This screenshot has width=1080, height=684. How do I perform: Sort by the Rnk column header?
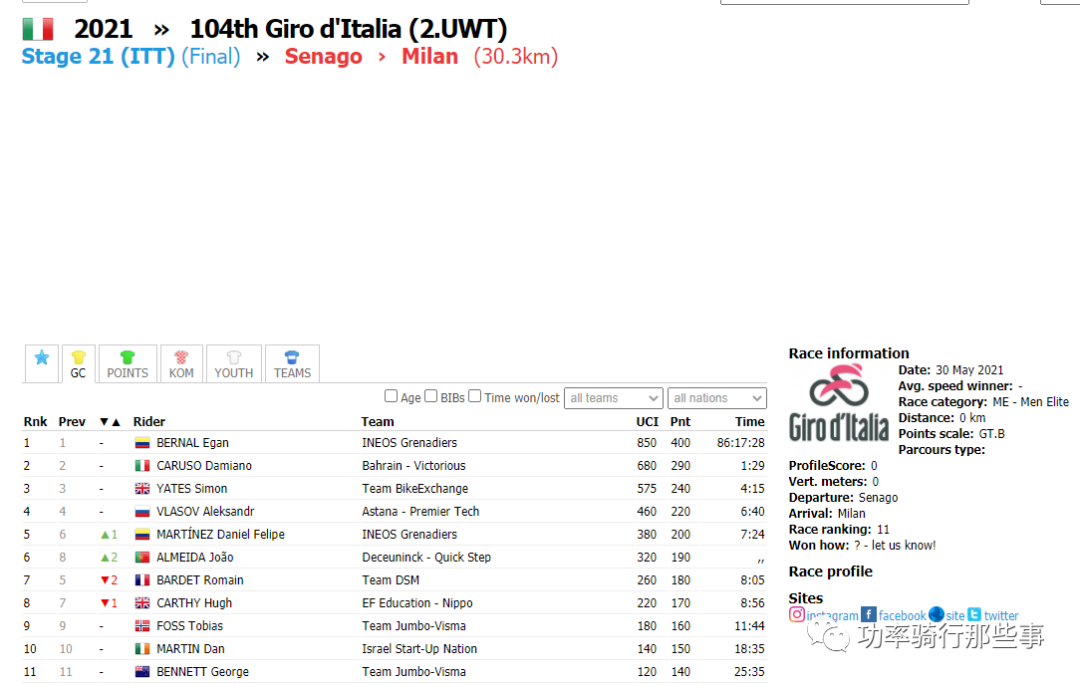(35, 422)
